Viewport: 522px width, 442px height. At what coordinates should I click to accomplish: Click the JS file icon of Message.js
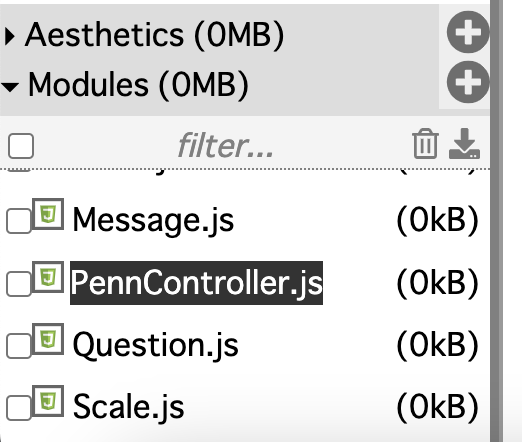48,214
